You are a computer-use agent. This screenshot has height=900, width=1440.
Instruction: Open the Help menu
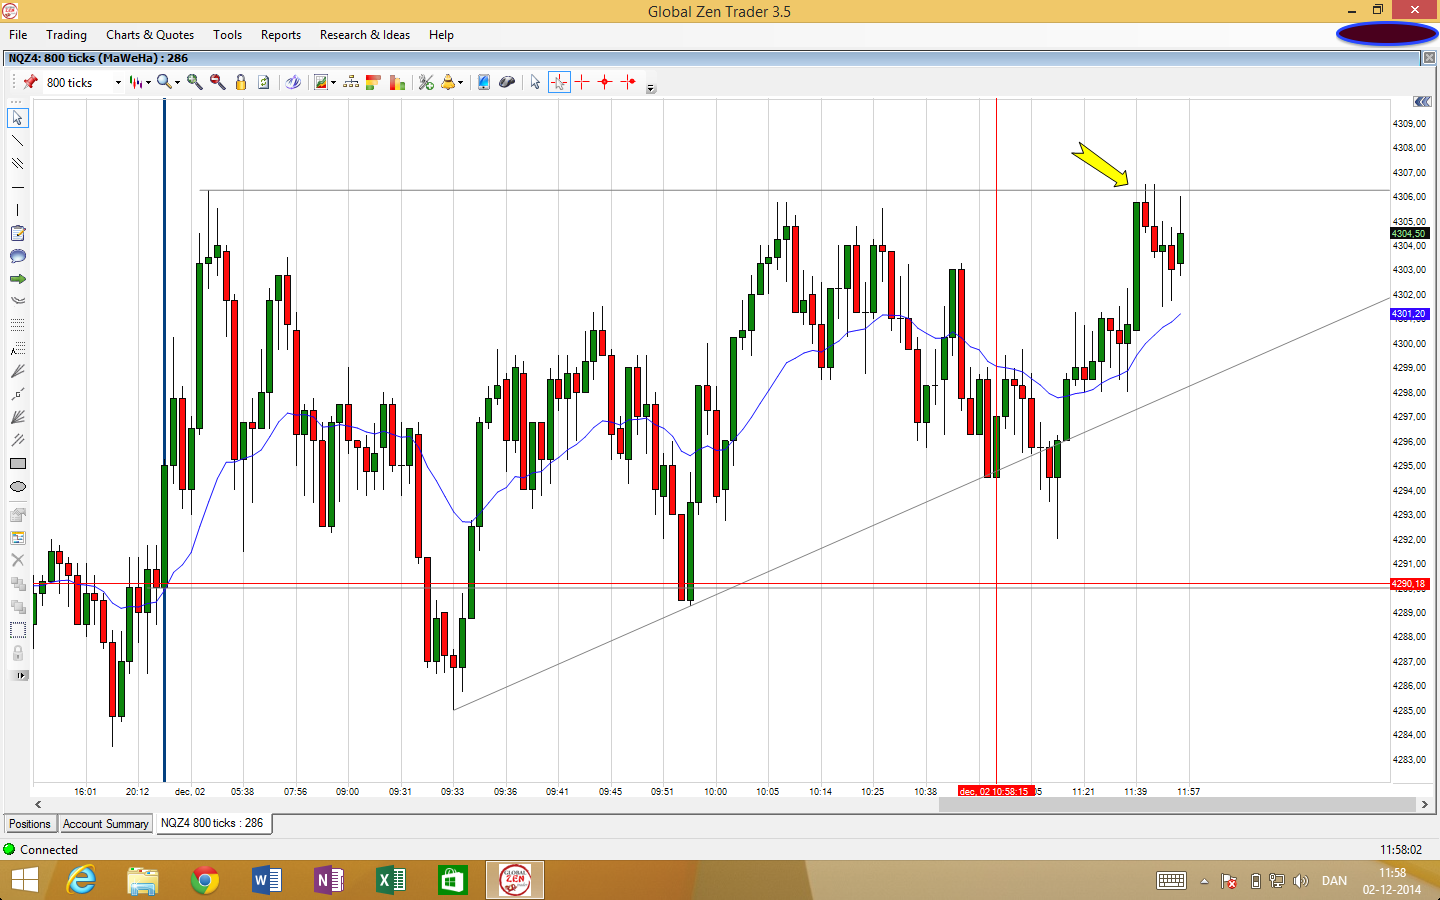pyautogui.click(x=441, y=35)
